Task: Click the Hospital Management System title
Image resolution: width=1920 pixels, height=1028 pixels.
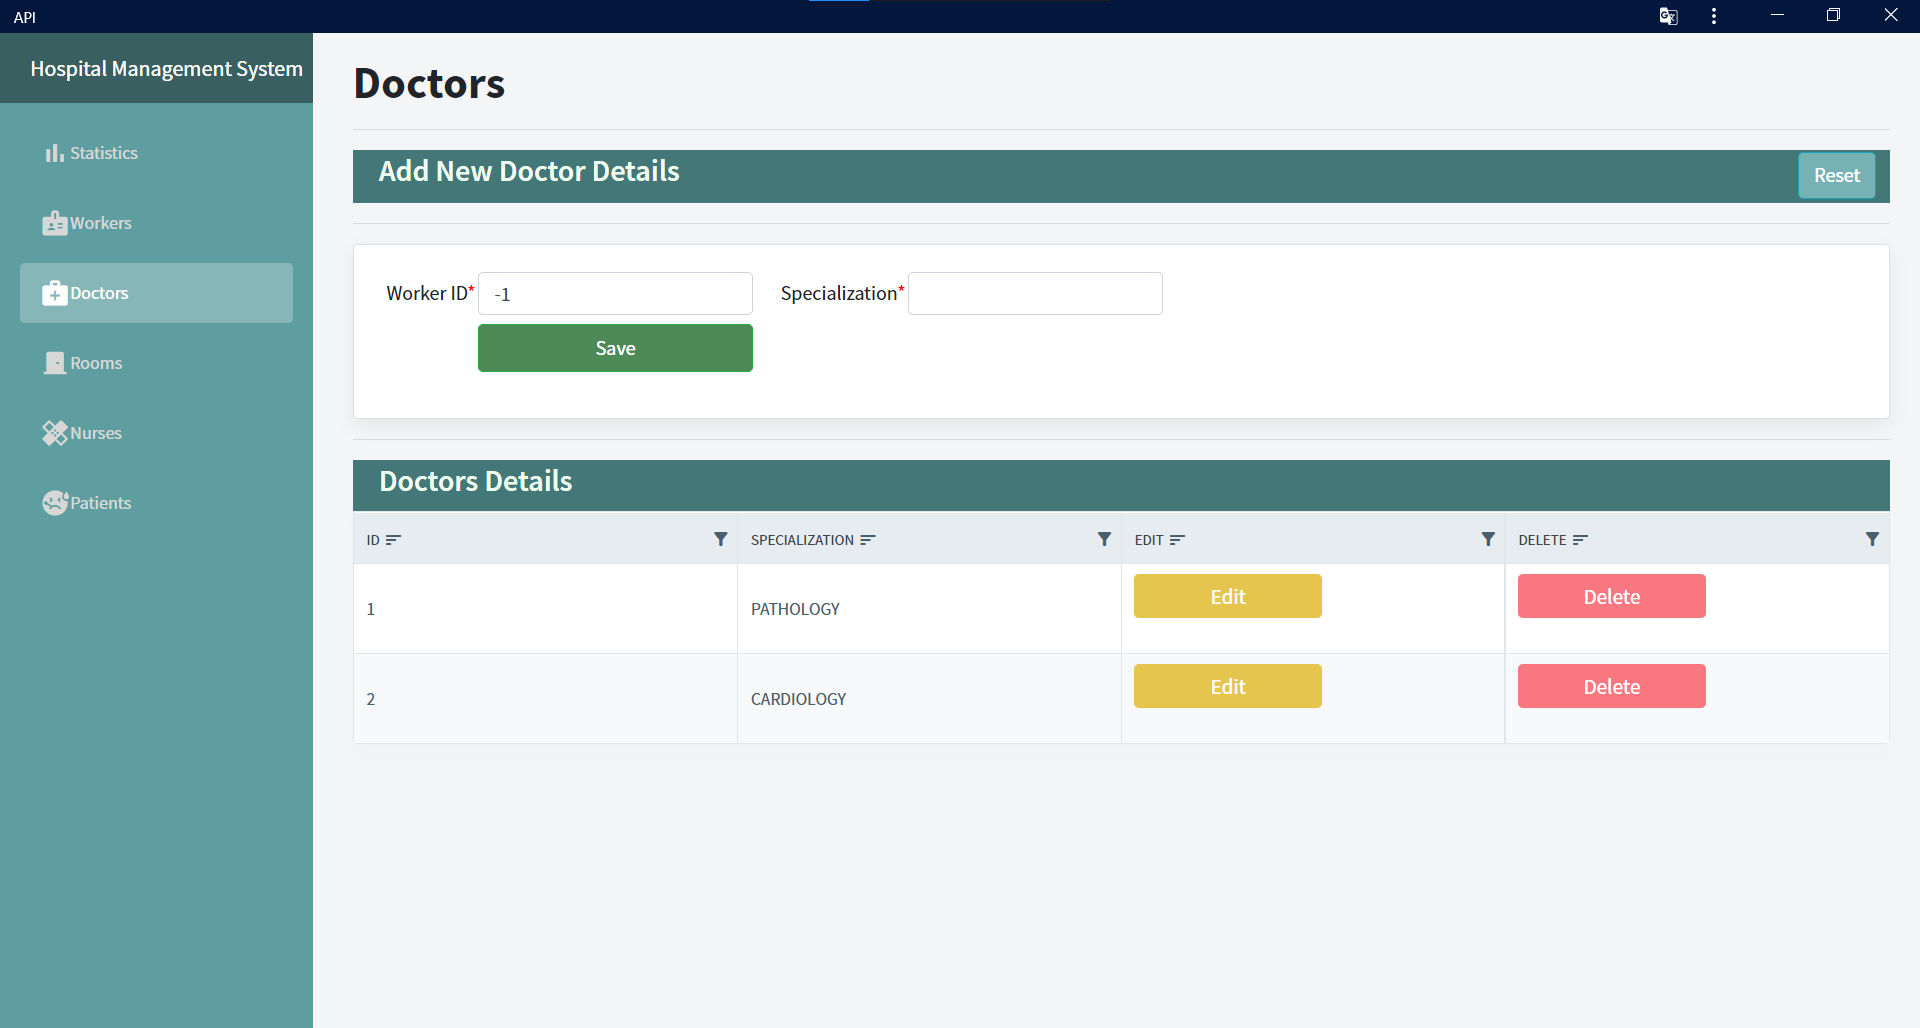Action: pos(166,68)
